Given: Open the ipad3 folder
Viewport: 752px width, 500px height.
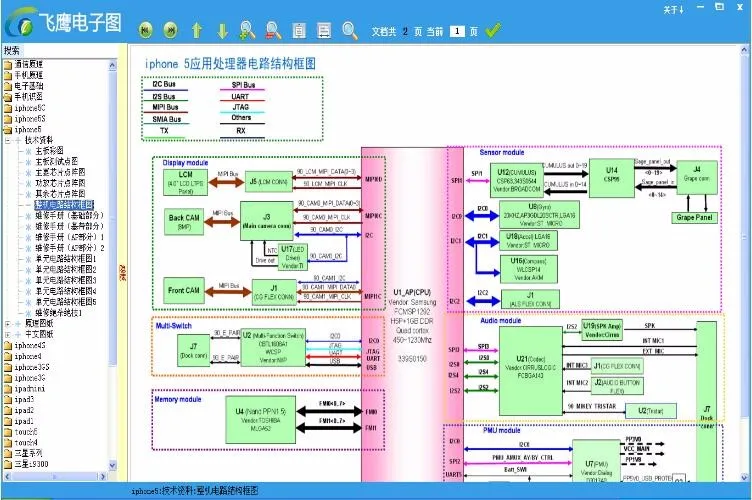Looking at the screenshot, I should 19,400.
